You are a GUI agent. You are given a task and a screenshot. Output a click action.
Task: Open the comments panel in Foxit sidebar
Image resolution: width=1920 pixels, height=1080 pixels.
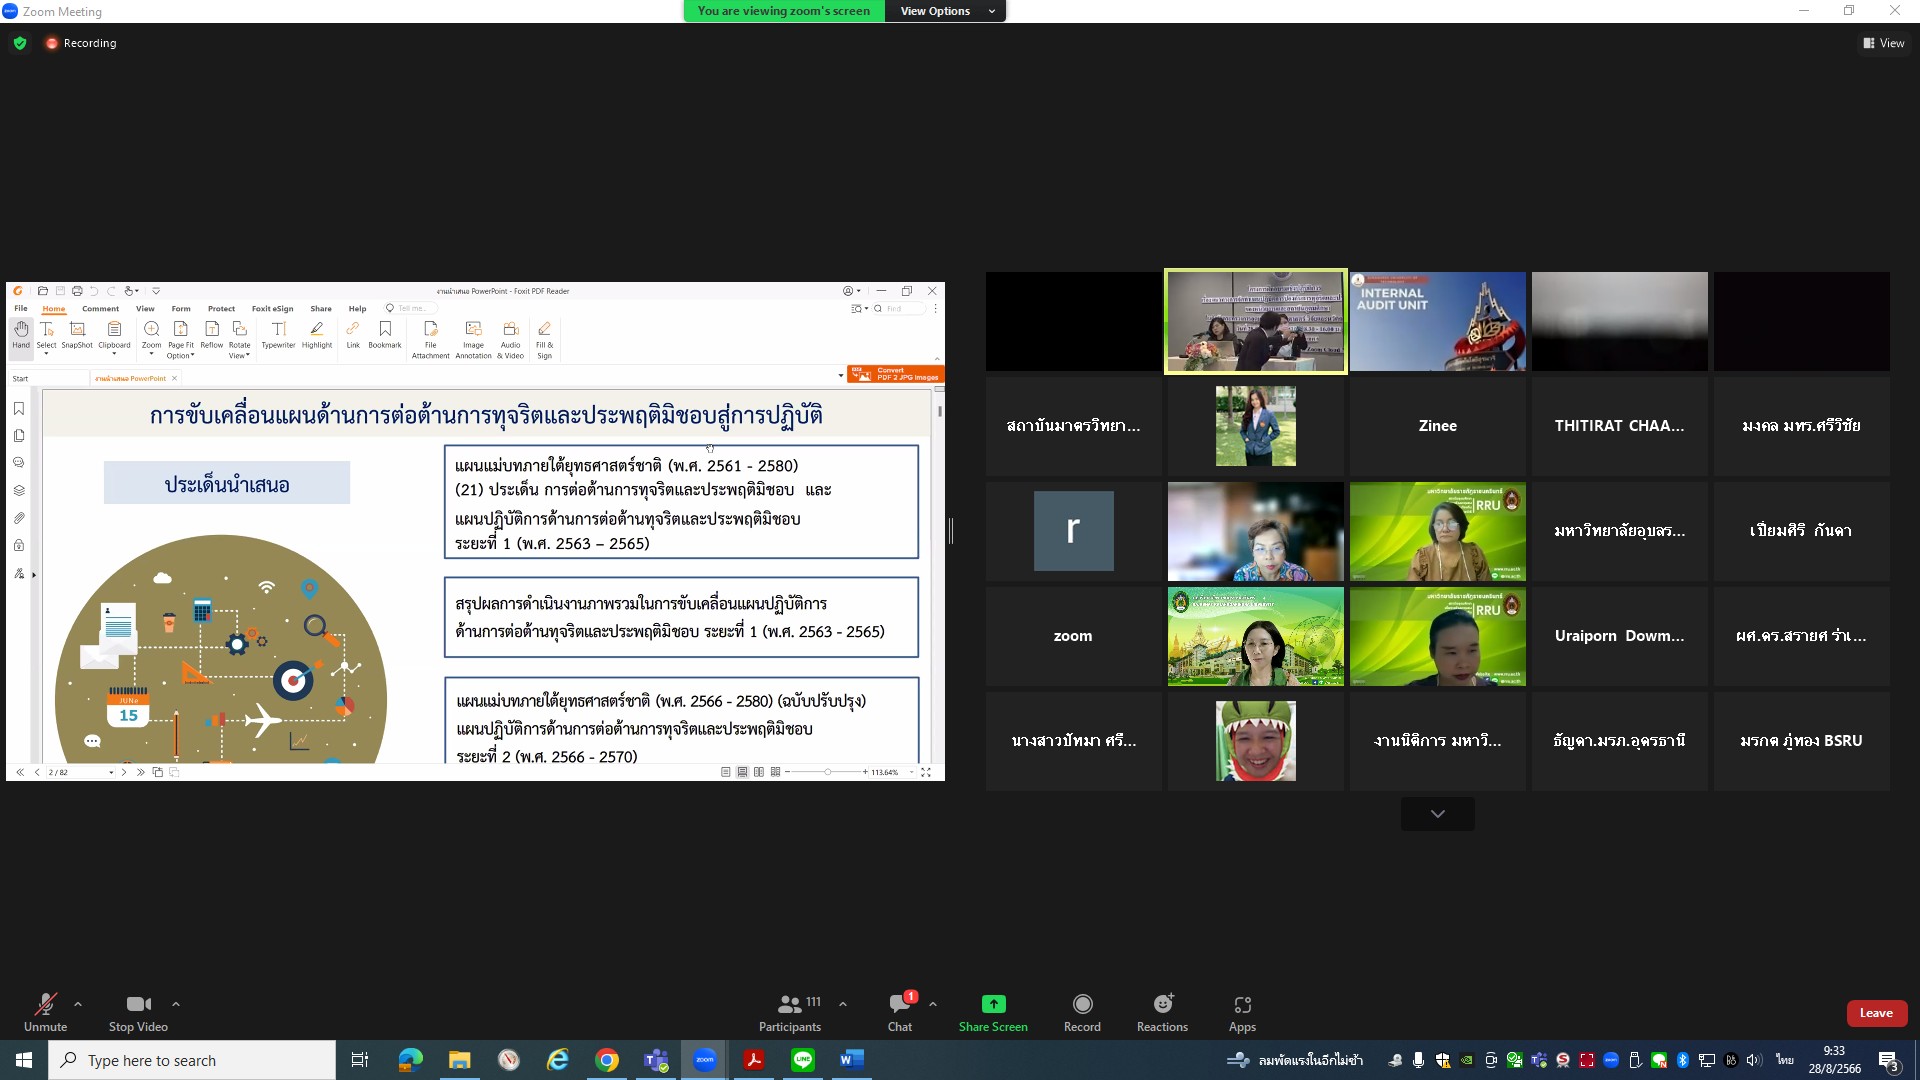coord(19,463)
